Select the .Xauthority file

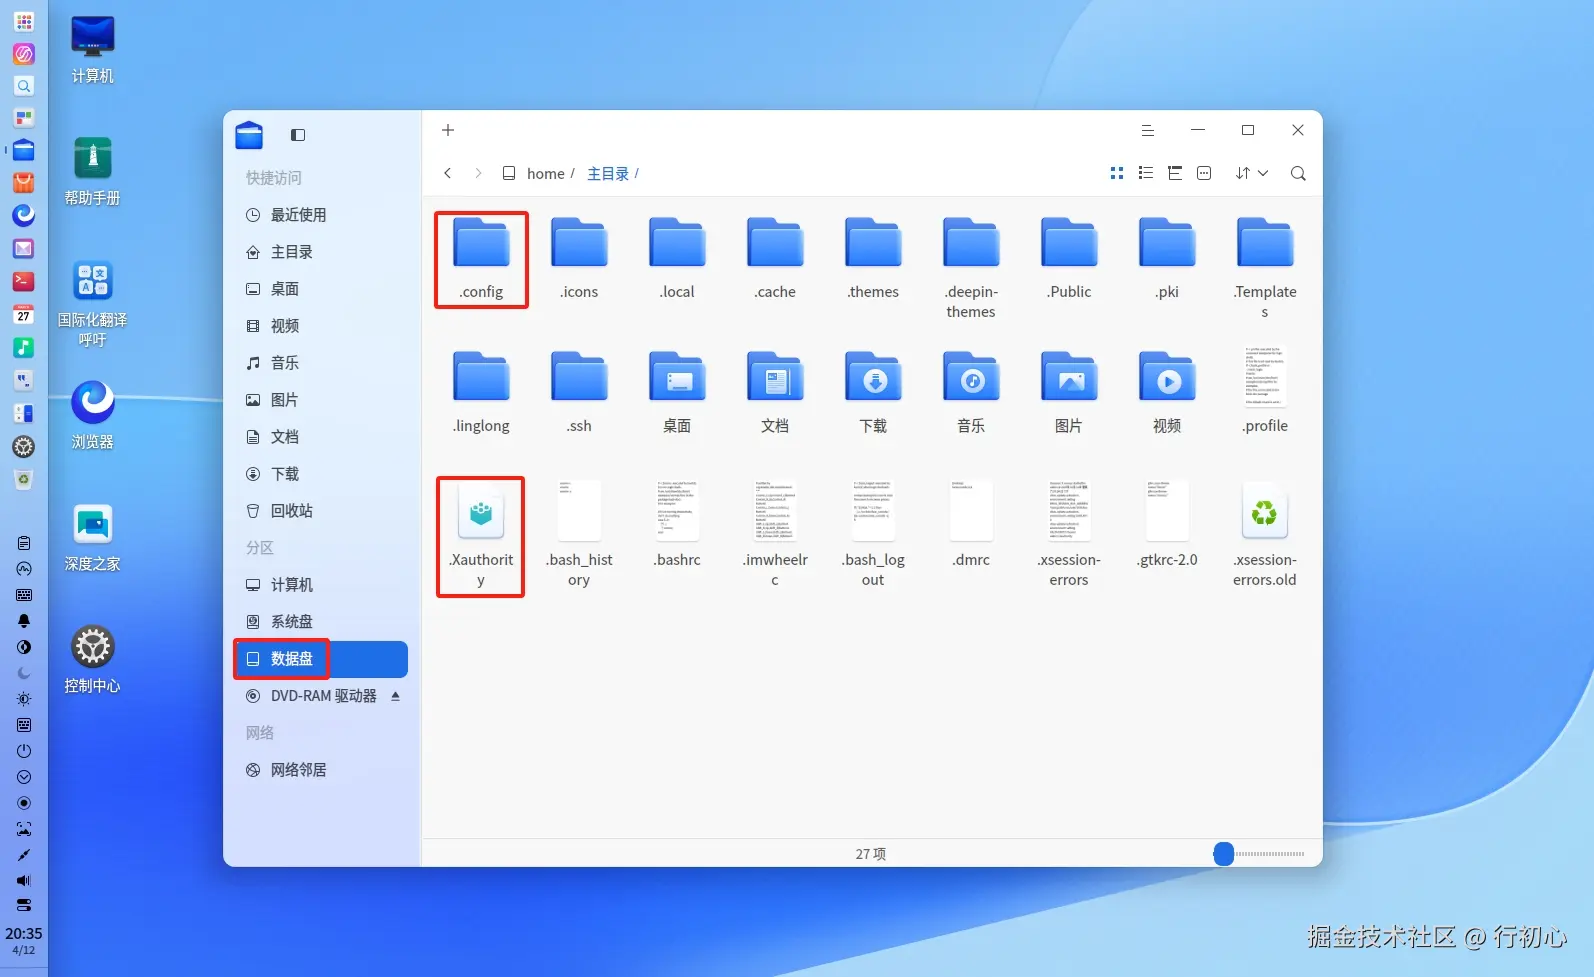tap(481, 535)
